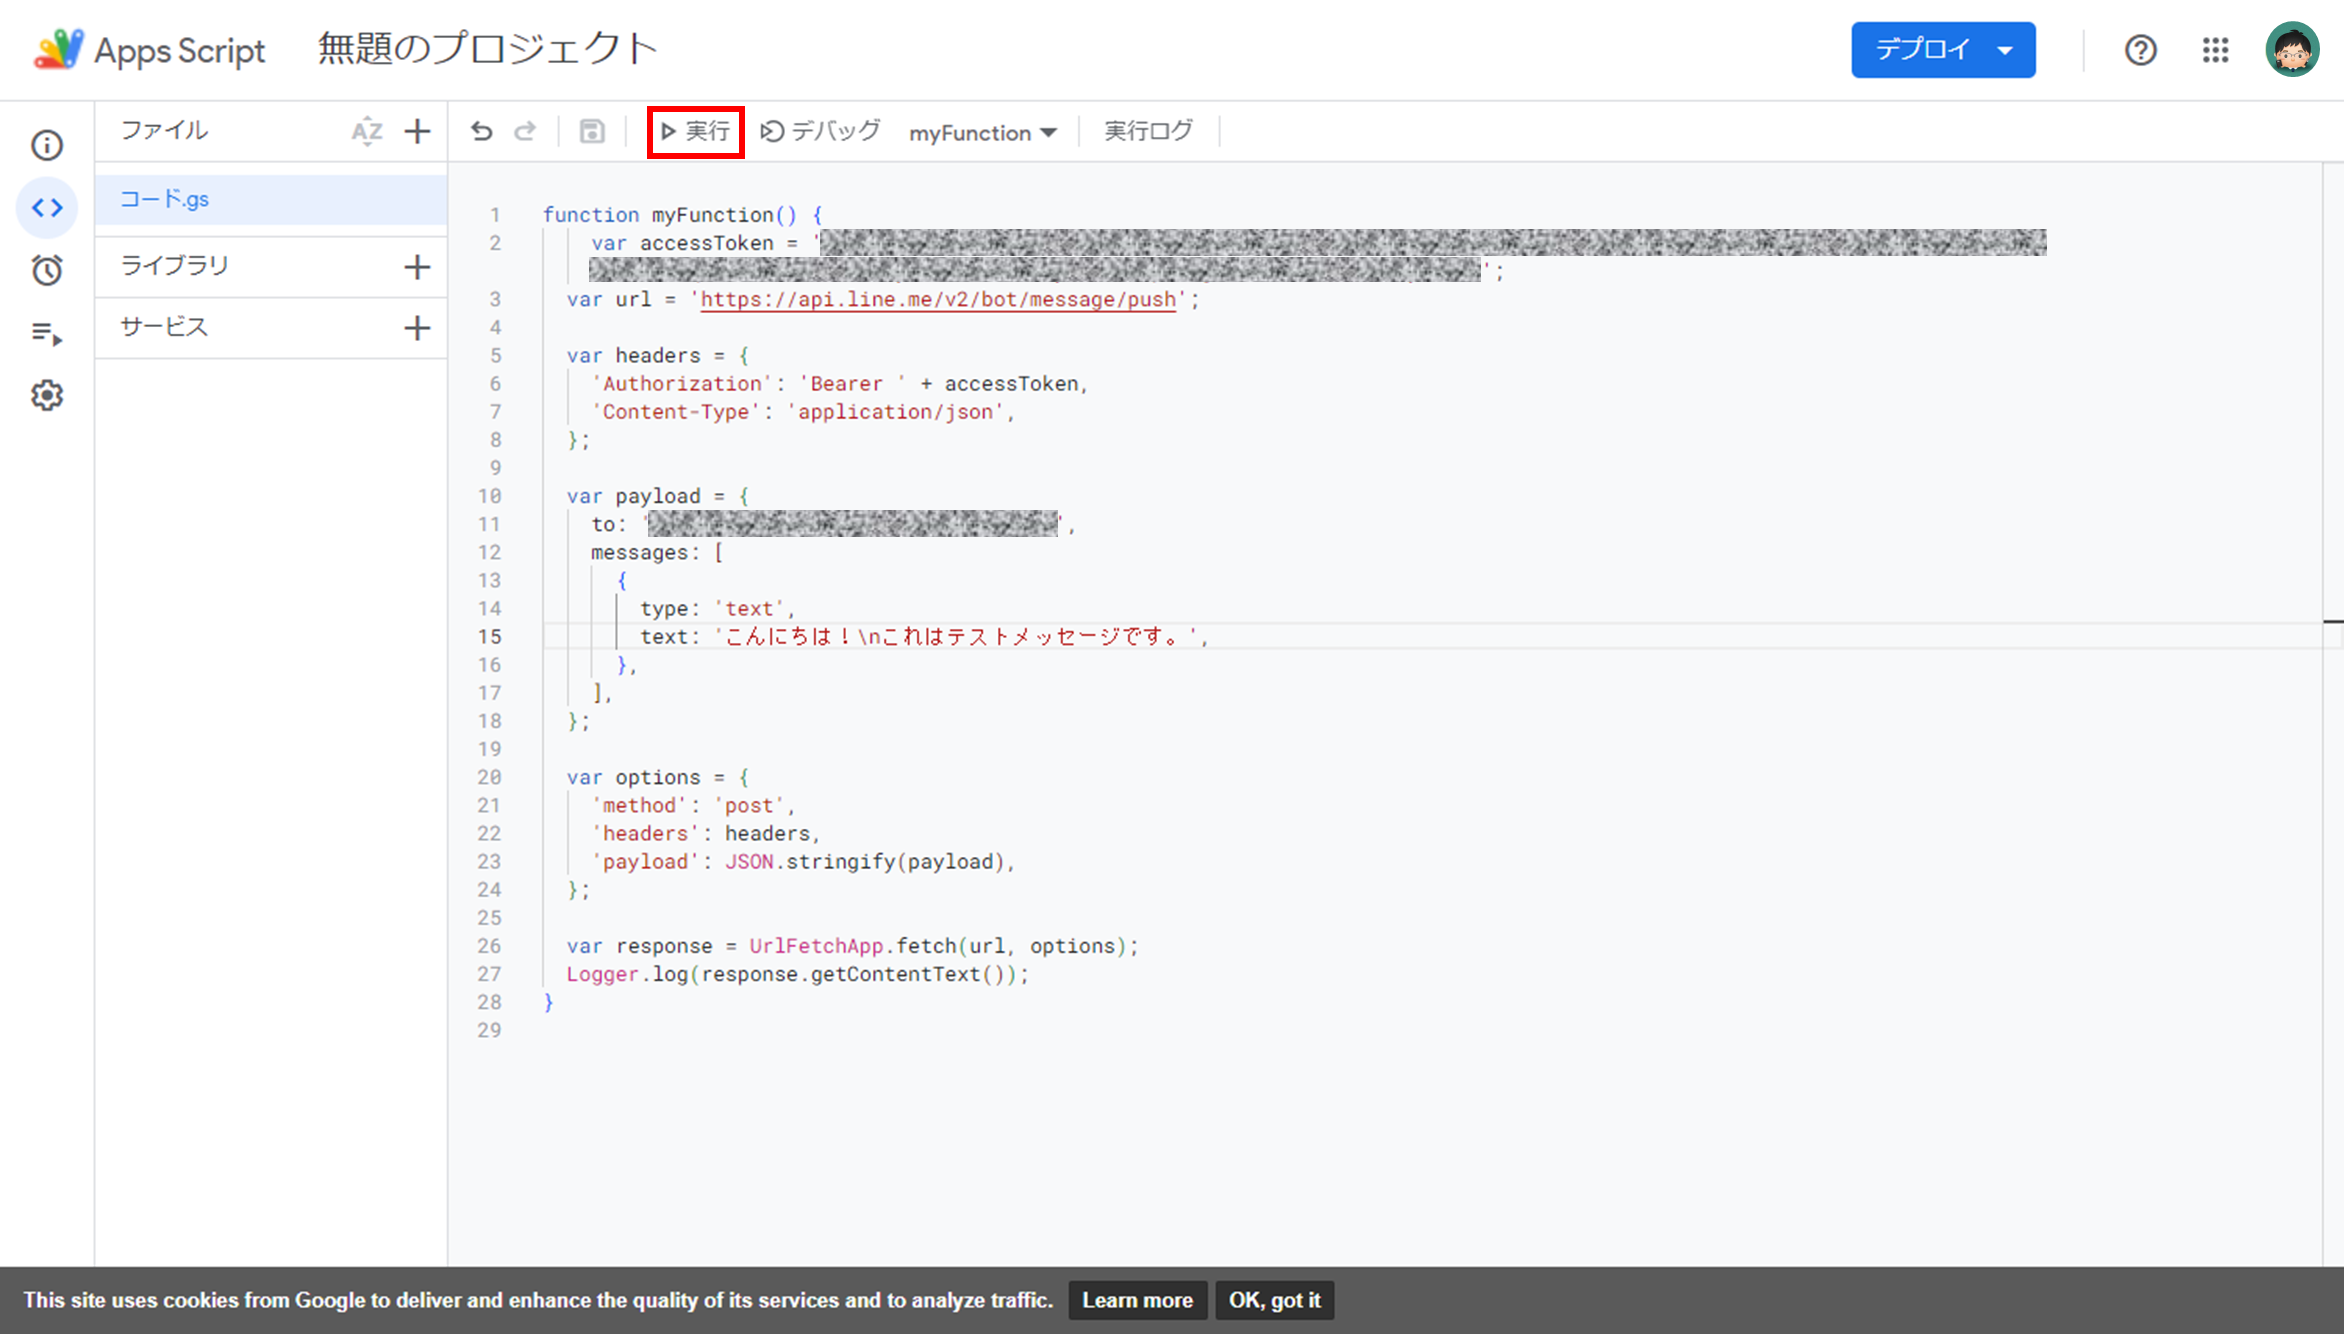Dismiss cookie notice with OK, got it
The width and height of the screenshot is (2344, 1334).
(x=1274, y=1300)
